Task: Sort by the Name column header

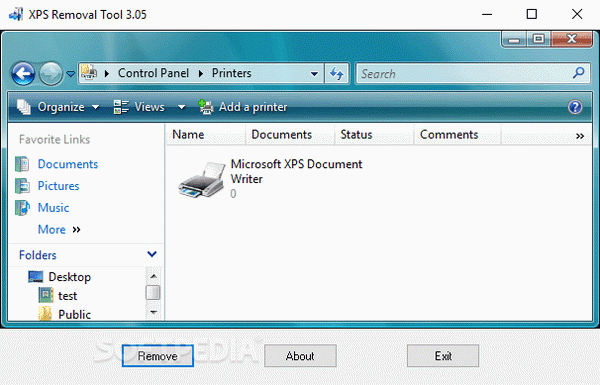Action: (x=206, y=134)
